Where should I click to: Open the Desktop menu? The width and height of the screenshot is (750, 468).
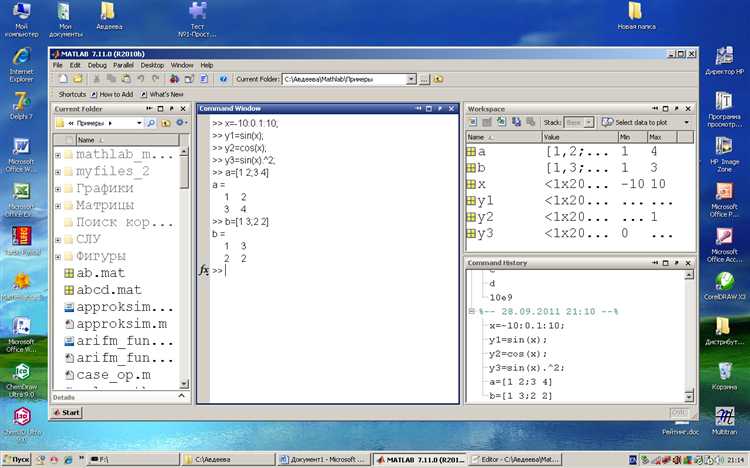click(152, 65)
